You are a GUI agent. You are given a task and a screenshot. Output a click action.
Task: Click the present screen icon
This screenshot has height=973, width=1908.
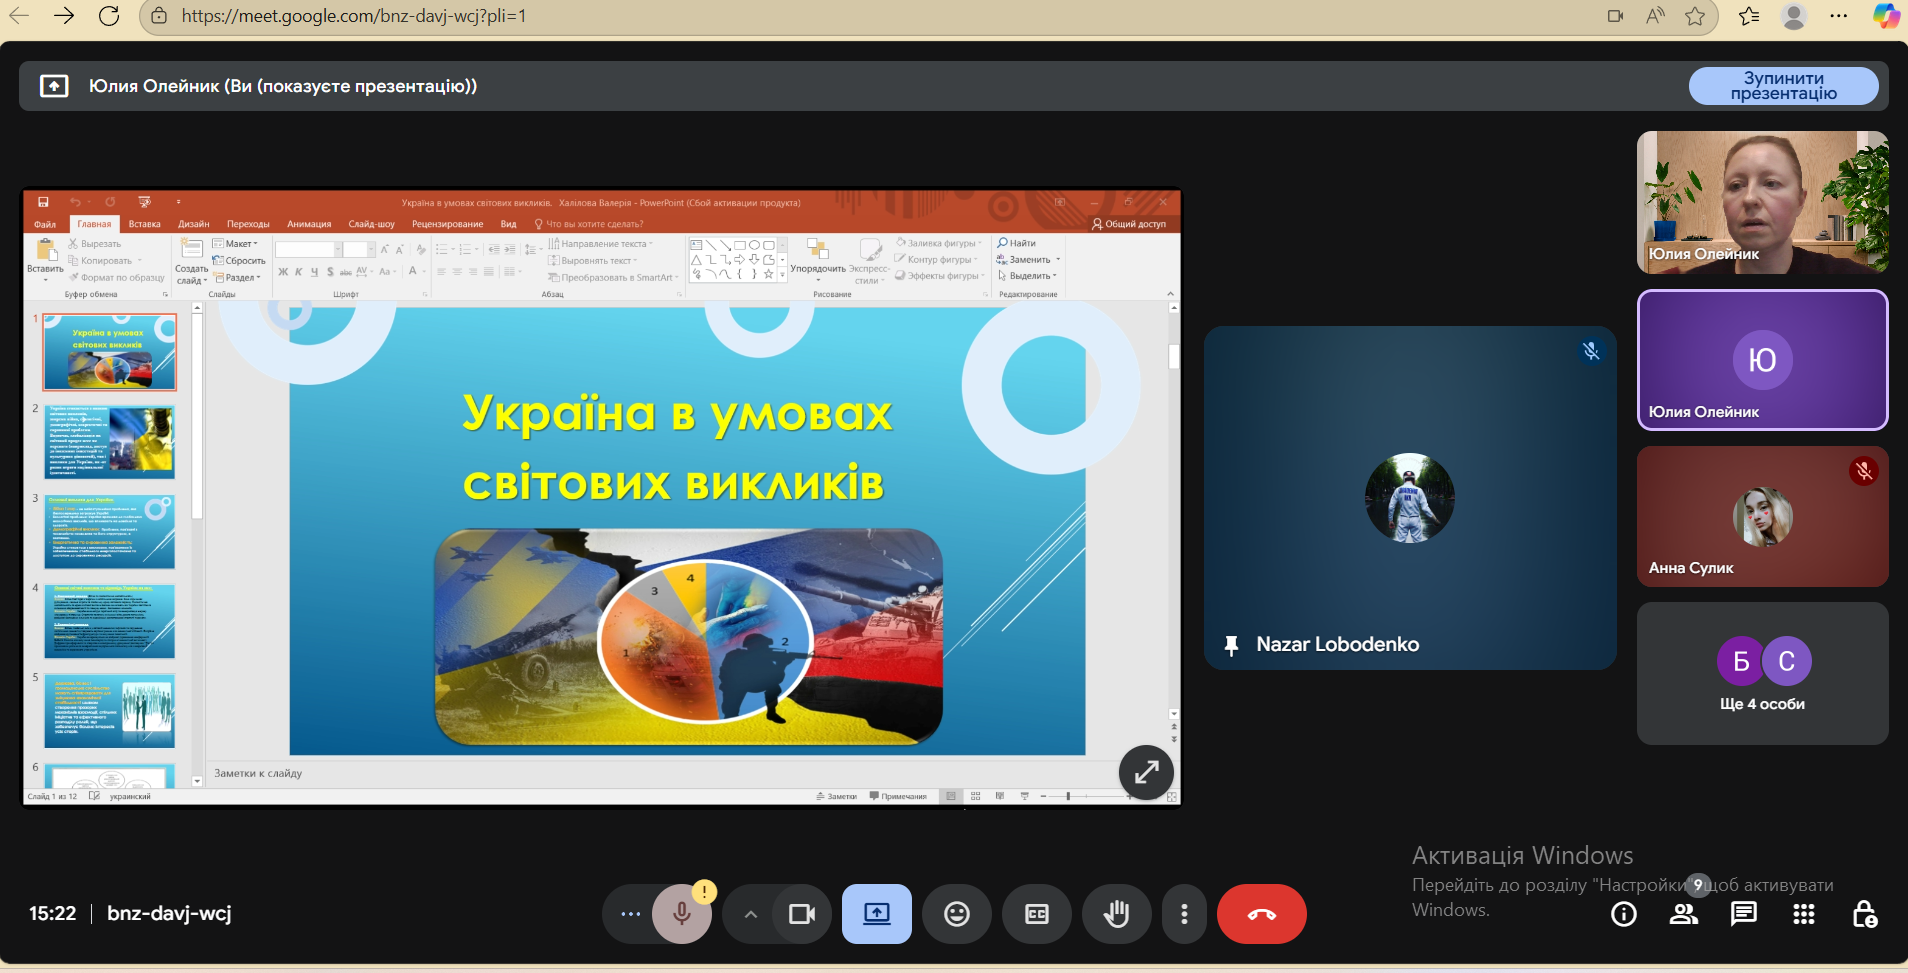tap(877, 914)
